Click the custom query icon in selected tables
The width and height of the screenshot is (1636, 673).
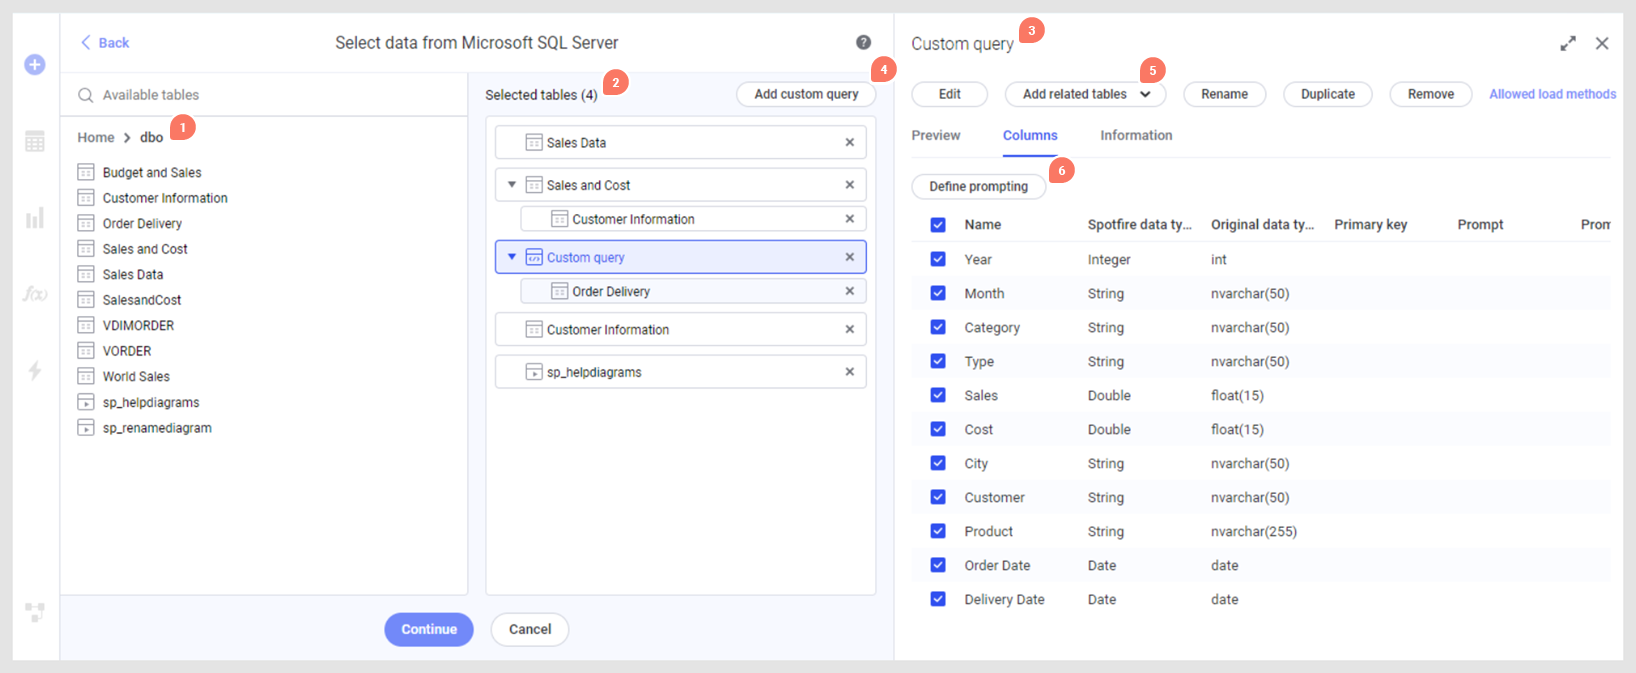(534, 257)
